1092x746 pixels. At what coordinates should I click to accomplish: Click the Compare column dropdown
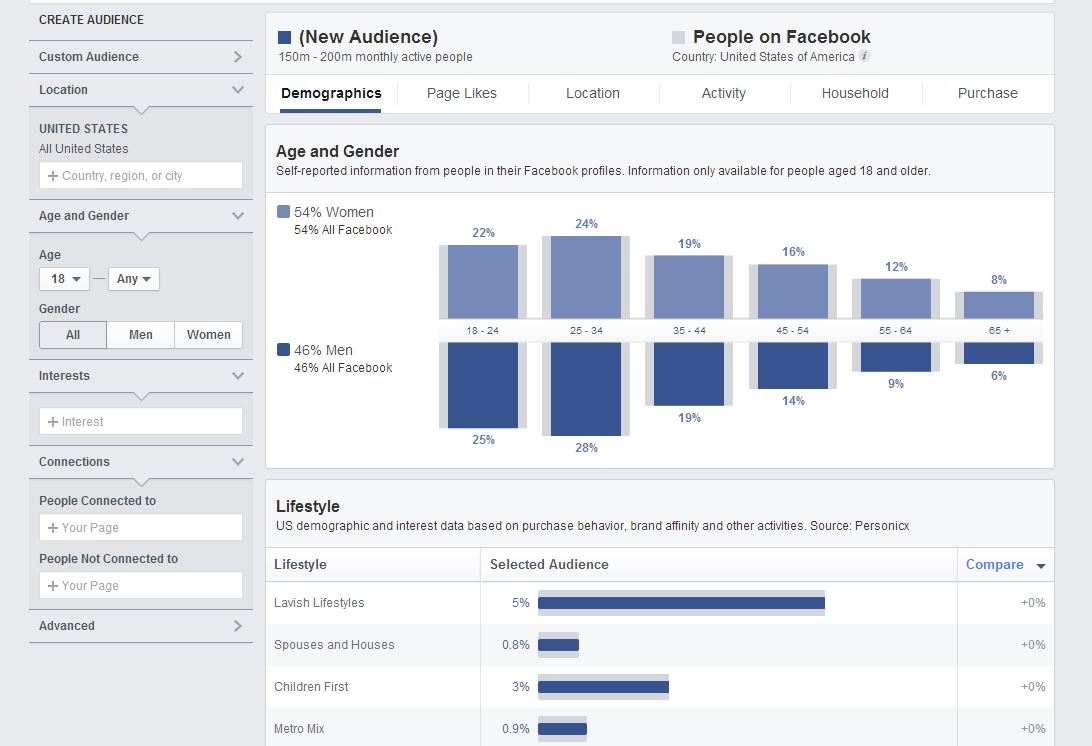[1005, 565]
